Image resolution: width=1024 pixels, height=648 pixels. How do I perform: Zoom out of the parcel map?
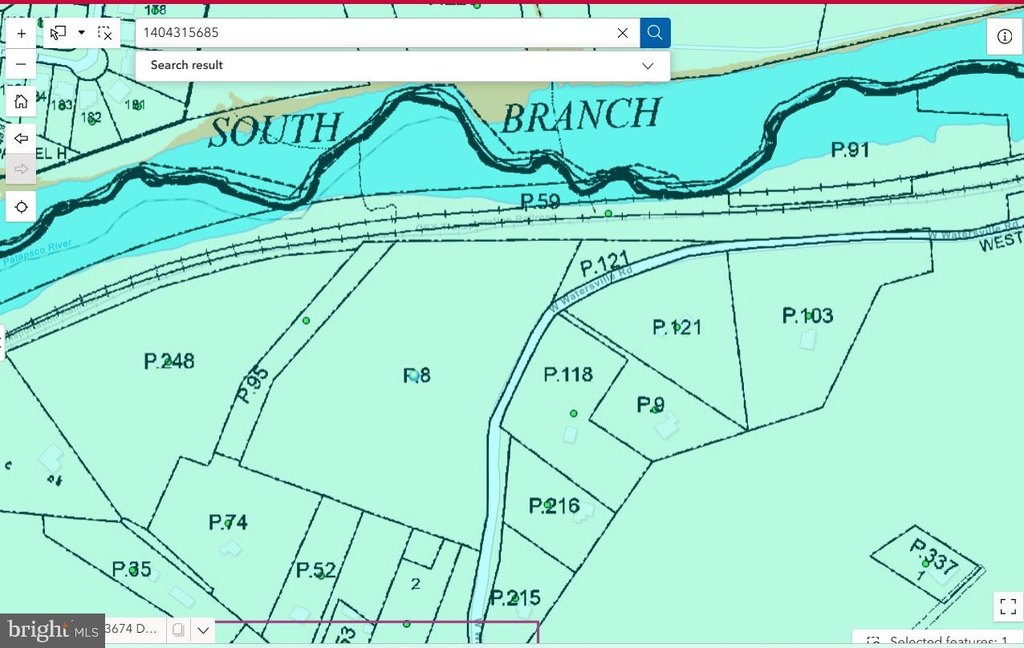pos(21,64)
